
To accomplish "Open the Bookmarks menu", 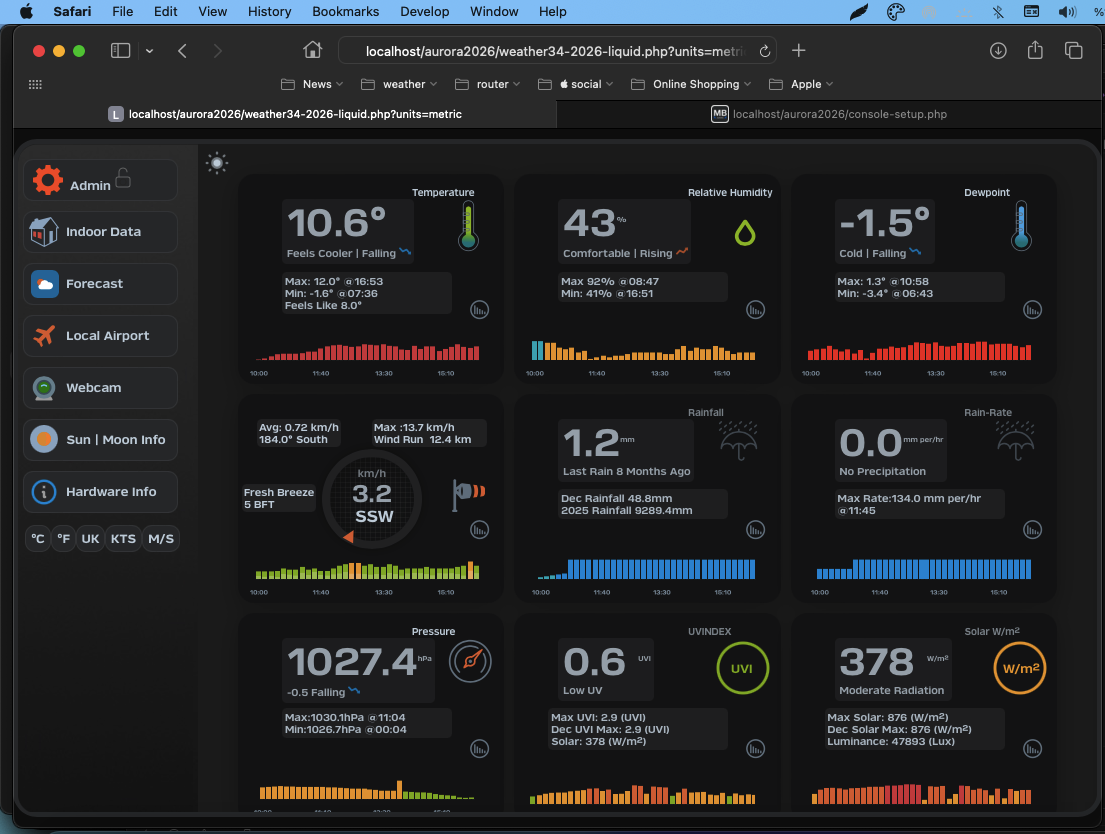I will coord(345,11).
